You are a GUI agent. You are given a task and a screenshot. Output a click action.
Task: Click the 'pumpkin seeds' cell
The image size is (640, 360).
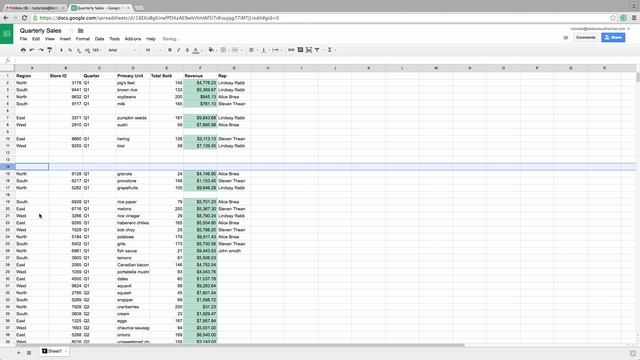pyautogui.click(x=133, y=118)
